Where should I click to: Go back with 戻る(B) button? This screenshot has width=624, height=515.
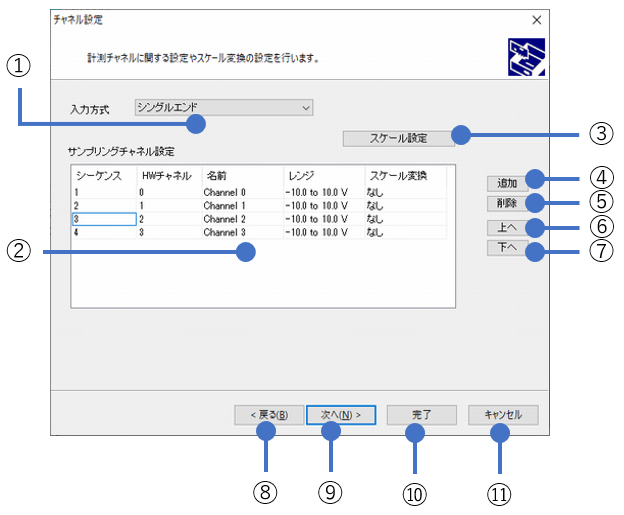coord(262,414)
